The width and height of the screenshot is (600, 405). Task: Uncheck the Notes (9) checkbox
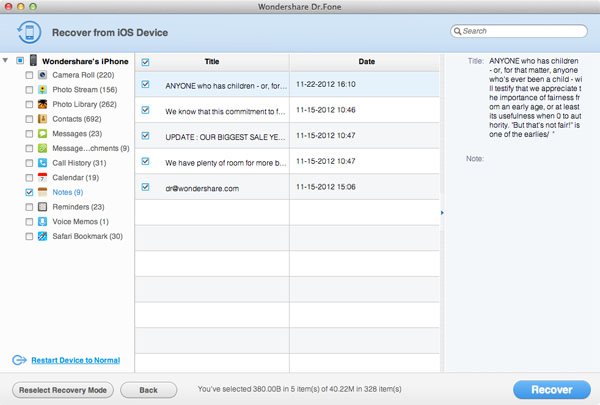[x=29, y=192]
